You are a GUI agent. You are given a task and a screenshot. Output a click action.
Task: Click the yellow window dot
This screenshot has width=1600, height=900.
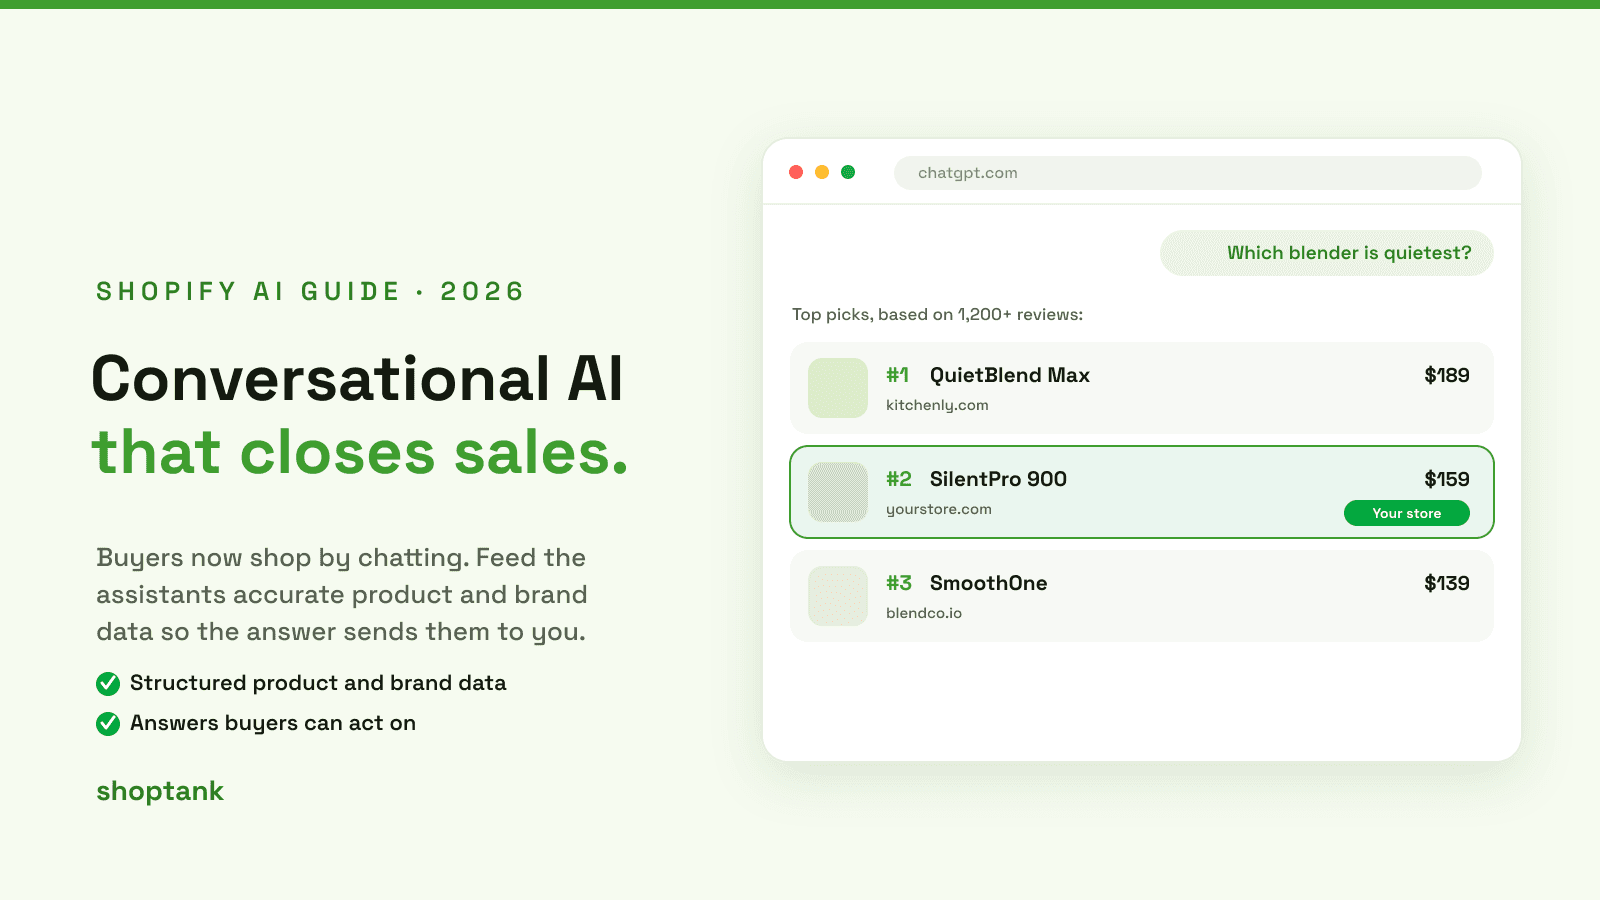tap(822, 172)
